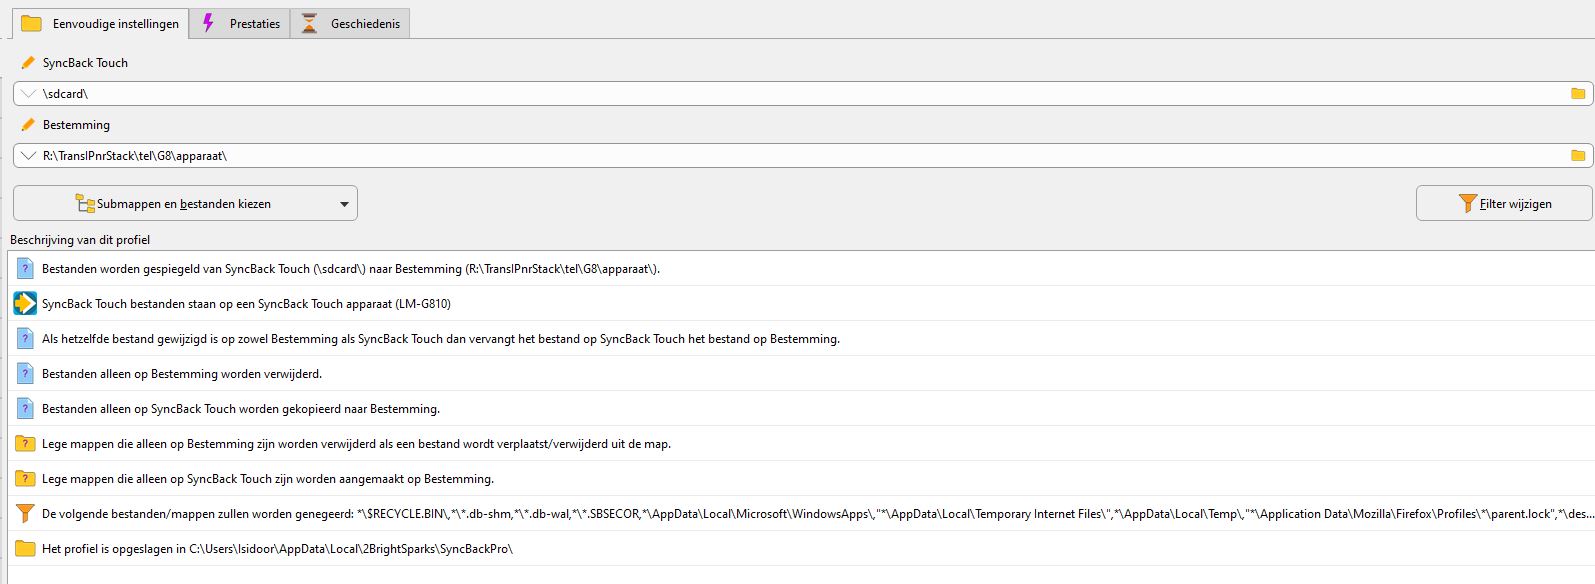The height and width of the screenshot is (584, 1595).
Task: Click the Filter wijzigen button
Action: [1504, 204]
